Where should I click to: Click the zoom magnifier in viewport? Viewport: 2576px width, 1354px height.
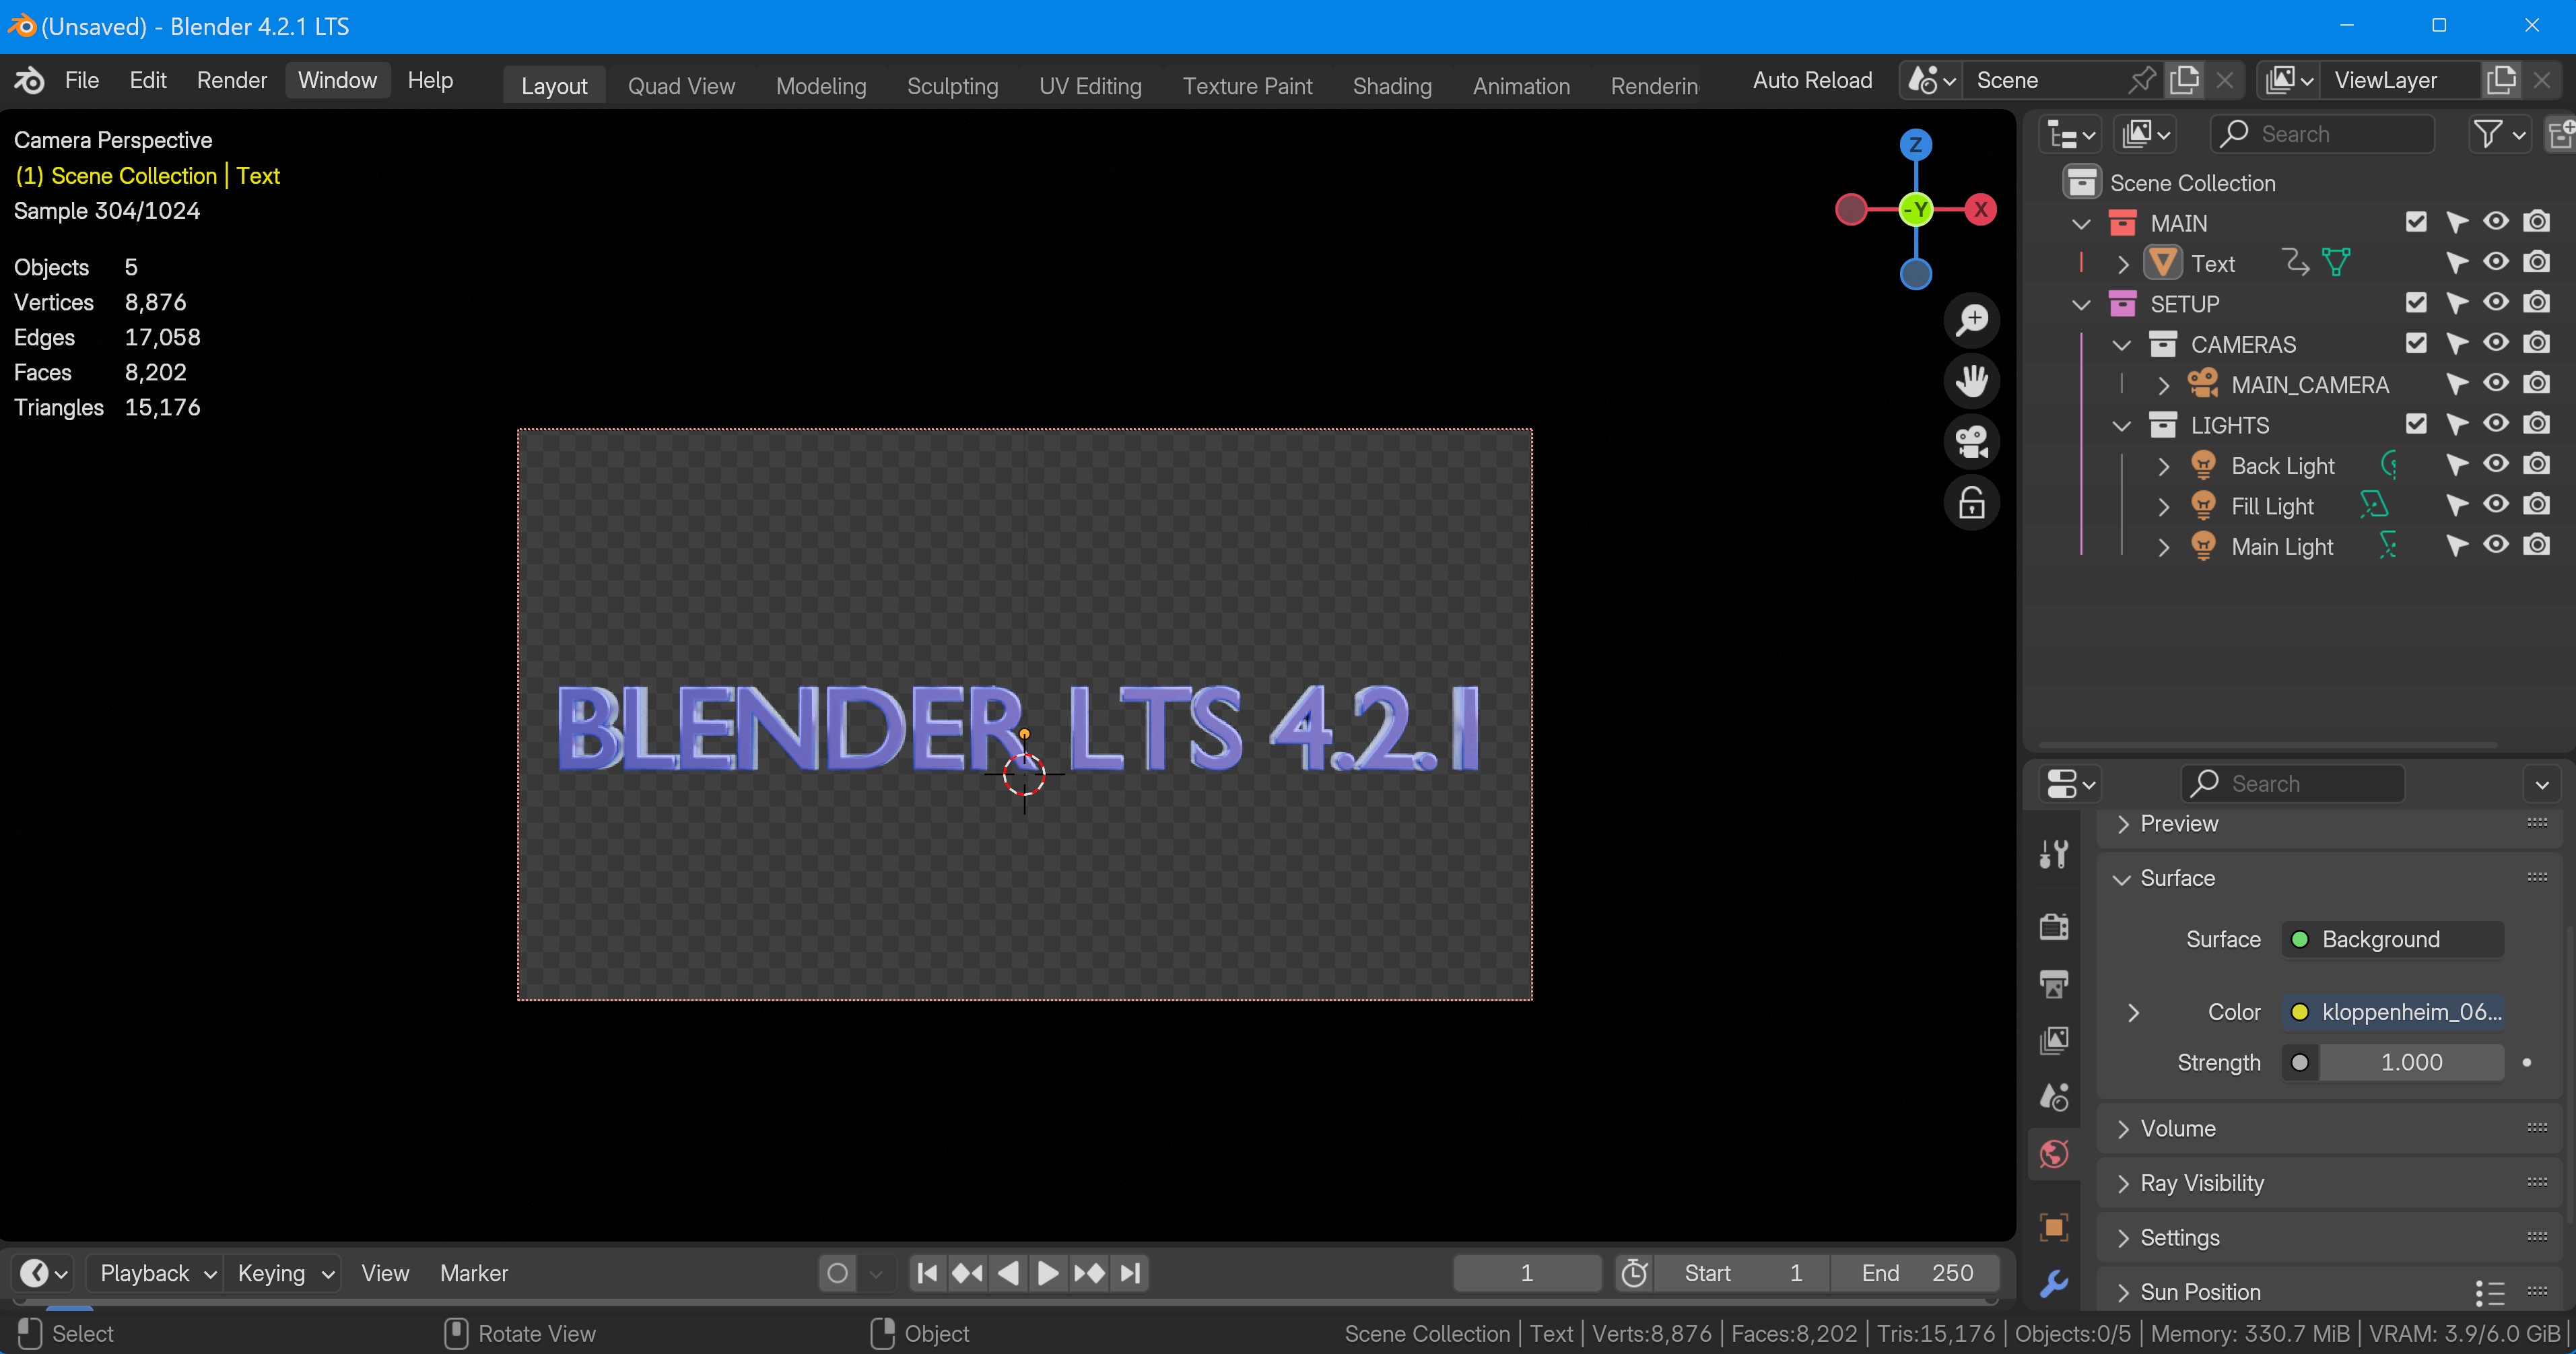(1972, 320)
